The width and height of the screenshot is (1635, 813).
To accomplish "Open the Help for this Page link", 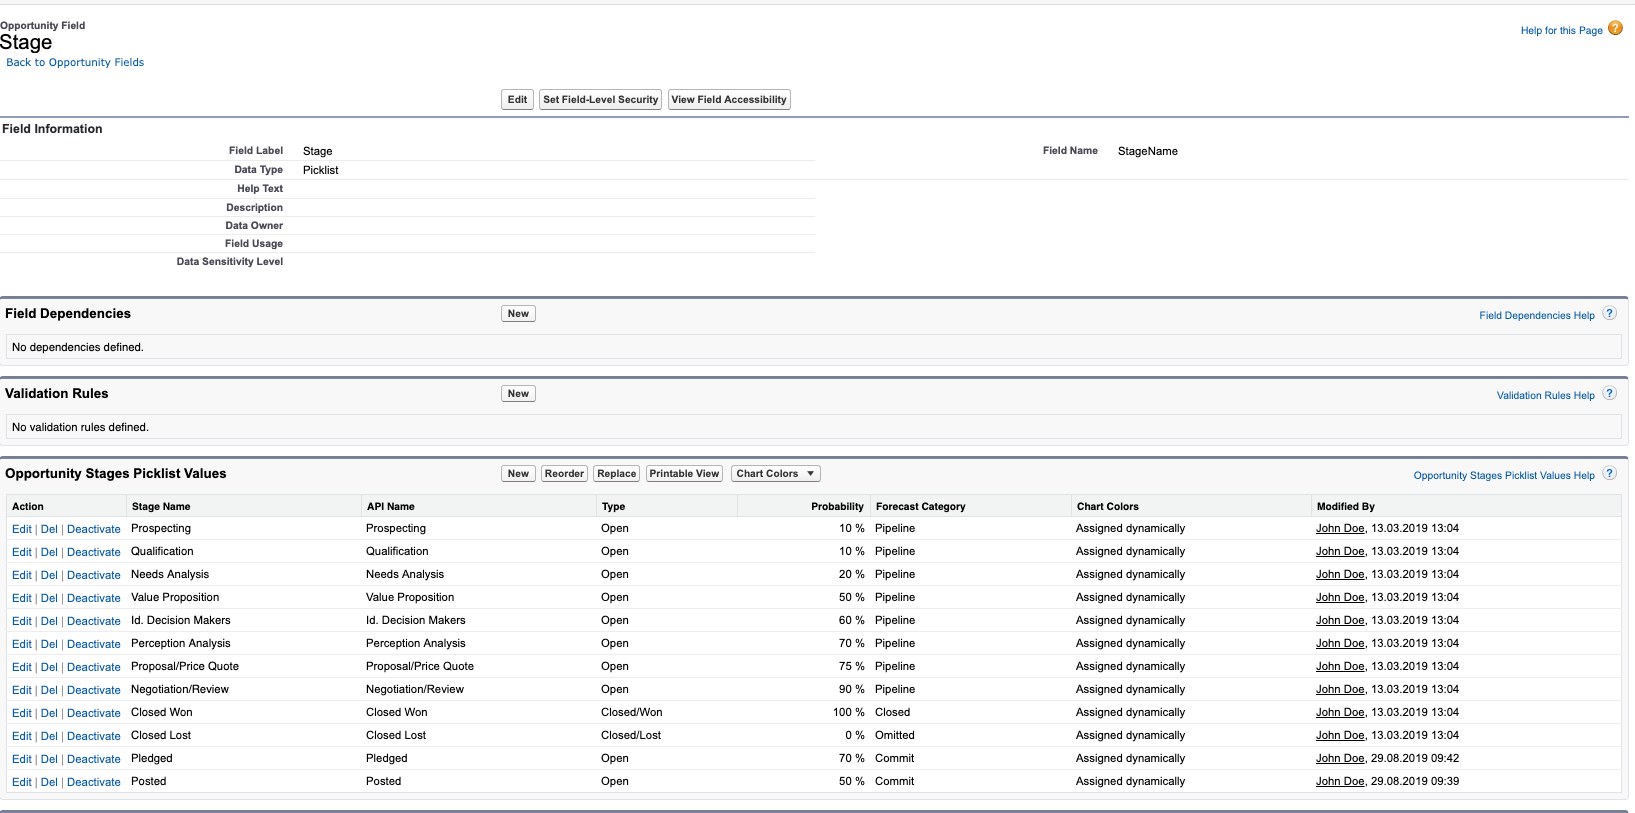I will coord(1561,31).
